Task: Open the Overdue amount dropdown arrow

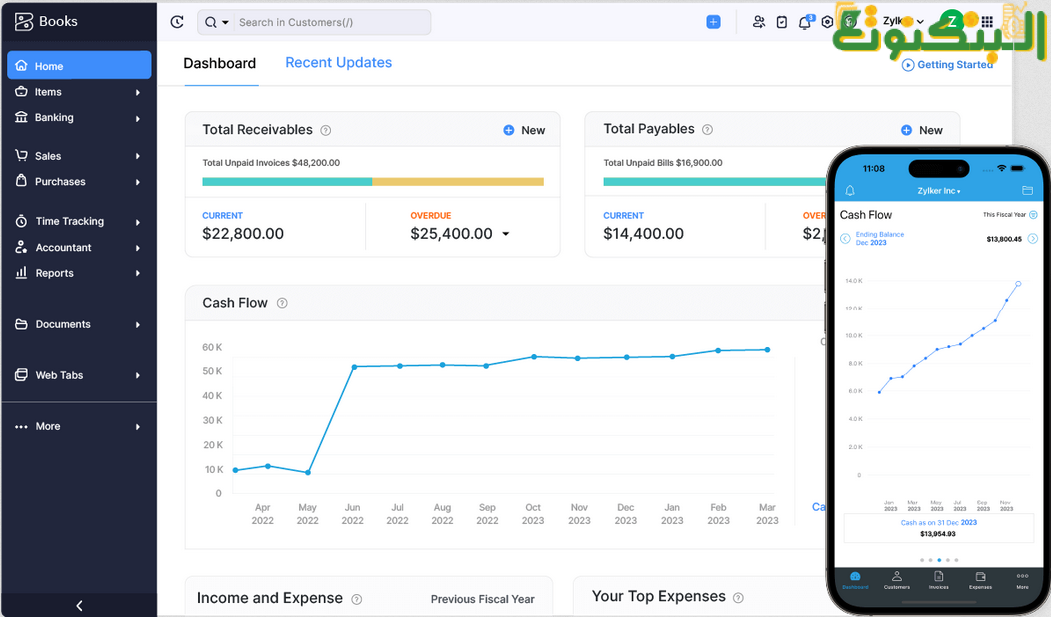Action: (x=506, y=234)
